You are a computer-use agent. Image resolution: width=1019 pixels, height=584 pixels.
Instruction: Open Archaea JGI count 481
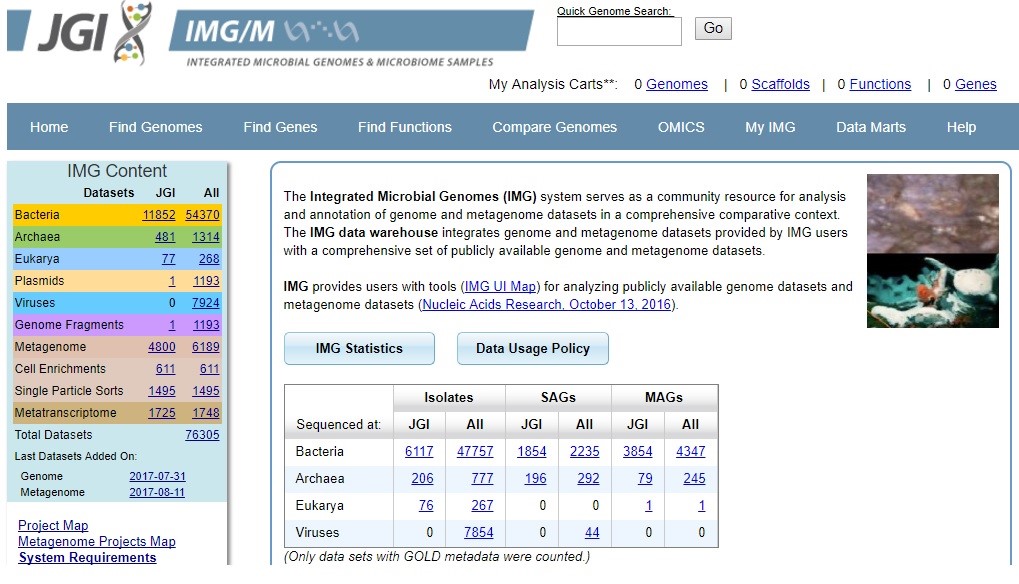[165, 237]
